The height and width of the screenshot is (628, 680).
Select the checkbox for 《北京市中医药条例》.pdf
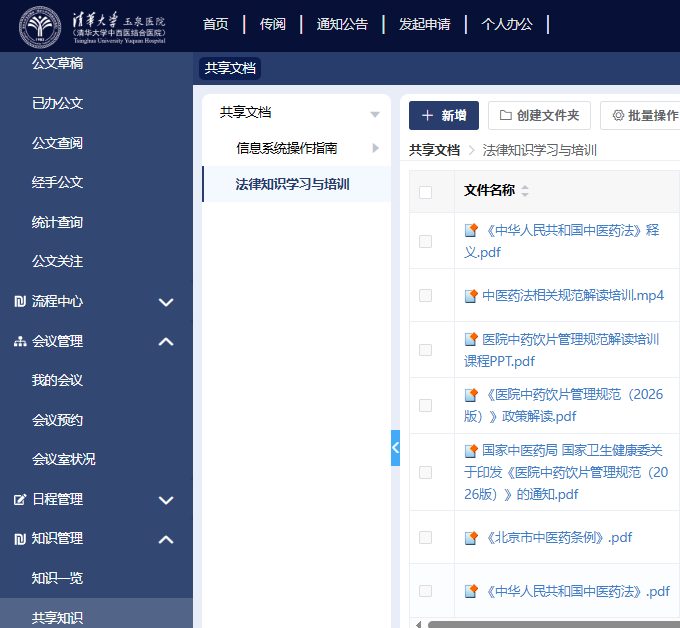(425, 538)
